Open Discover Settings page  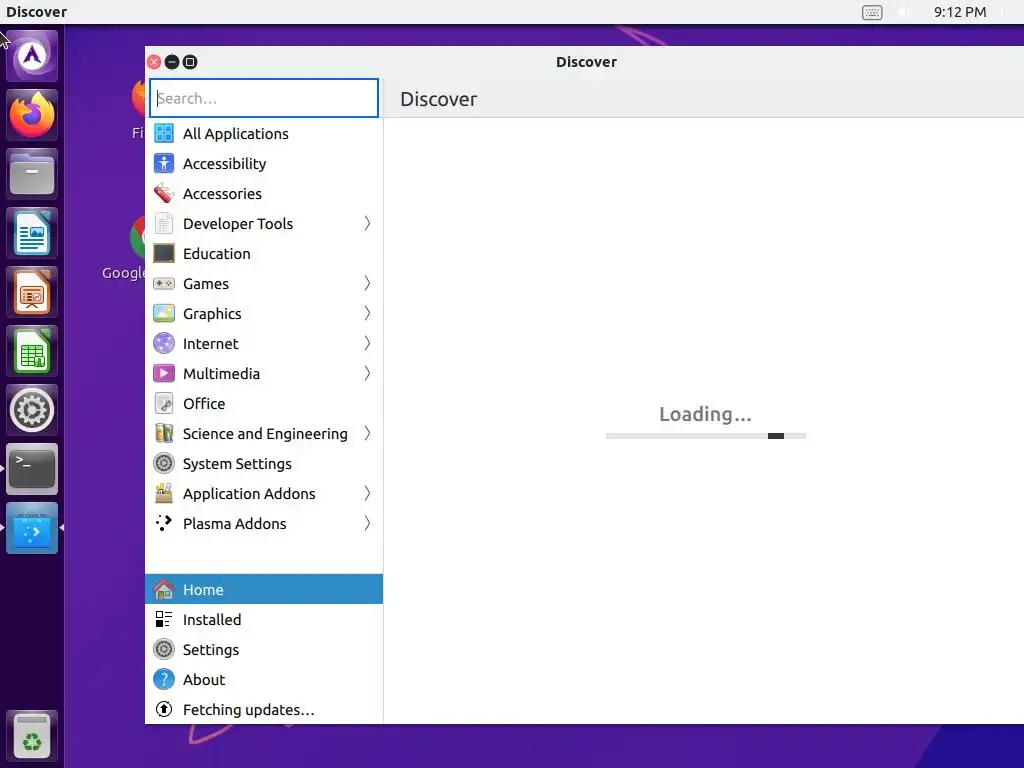click(264, 649)
